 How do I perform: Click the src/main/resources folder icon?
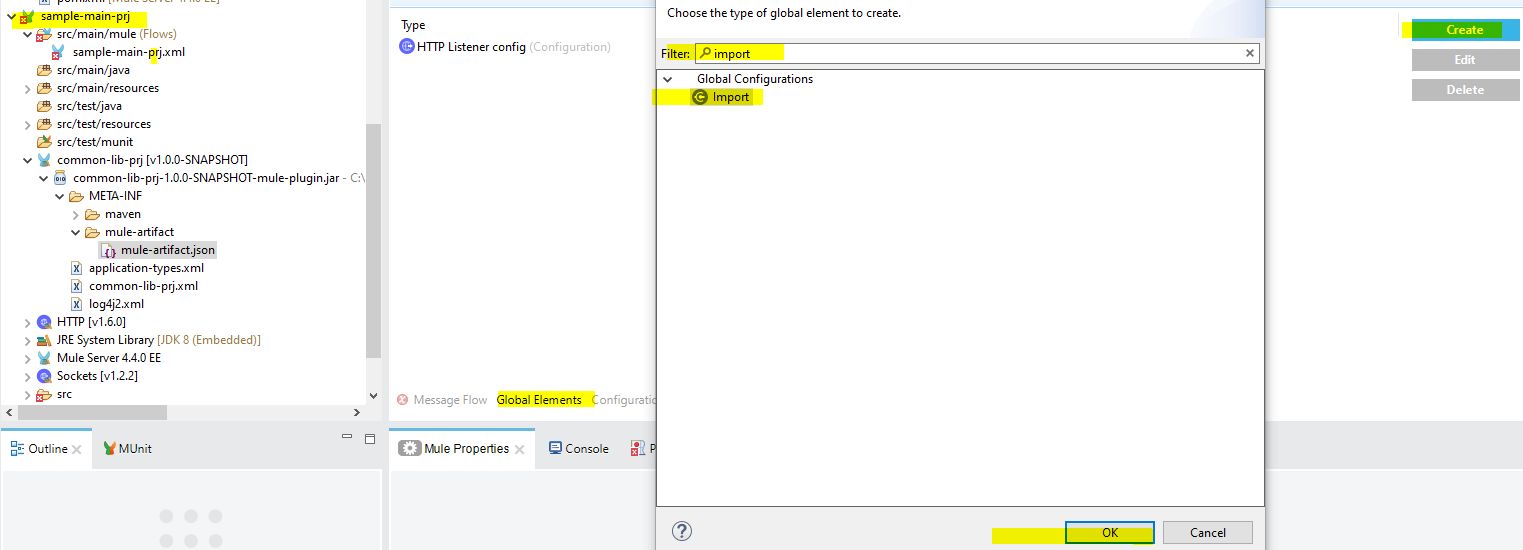coord(44,88)
